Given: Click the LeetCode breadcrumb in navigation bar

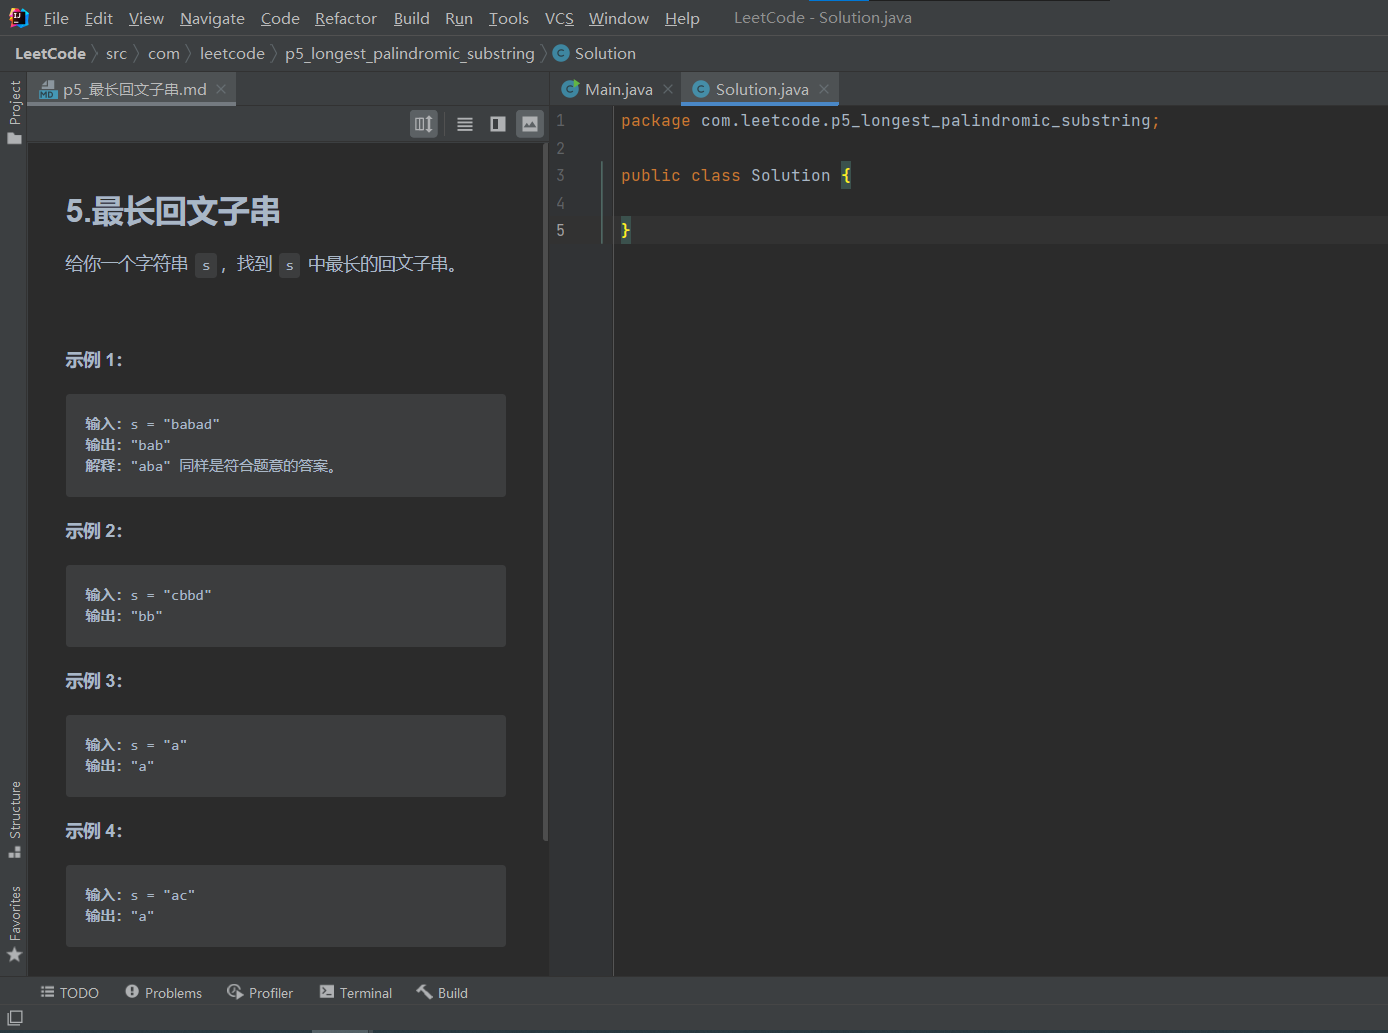Looking at the screenshot, I should coord(50,53).
